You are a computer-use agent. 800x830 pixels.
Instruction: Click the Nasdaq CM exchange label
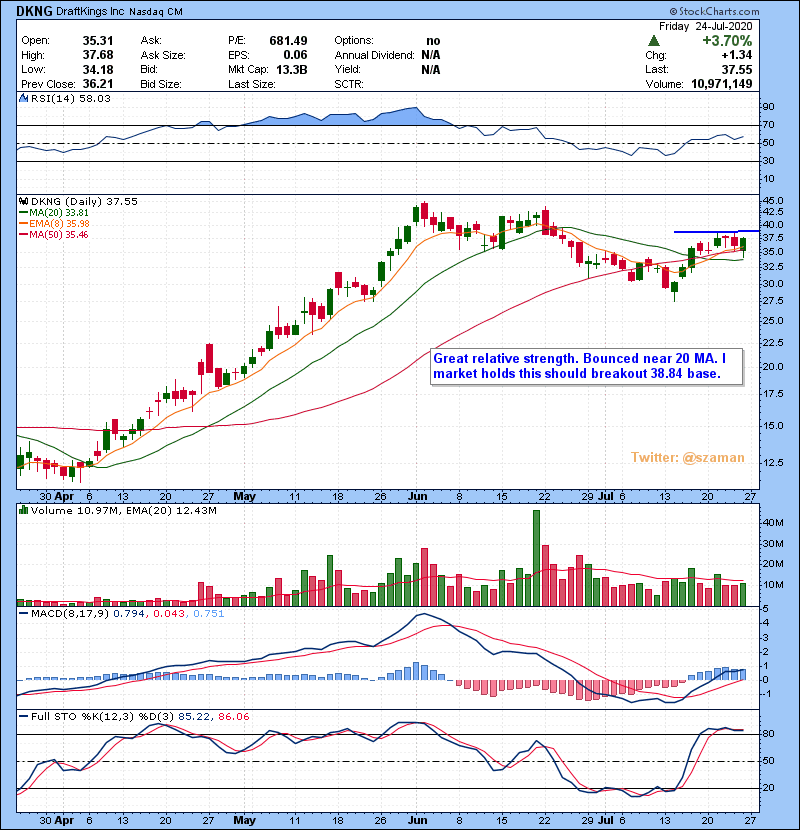point(156,12)
